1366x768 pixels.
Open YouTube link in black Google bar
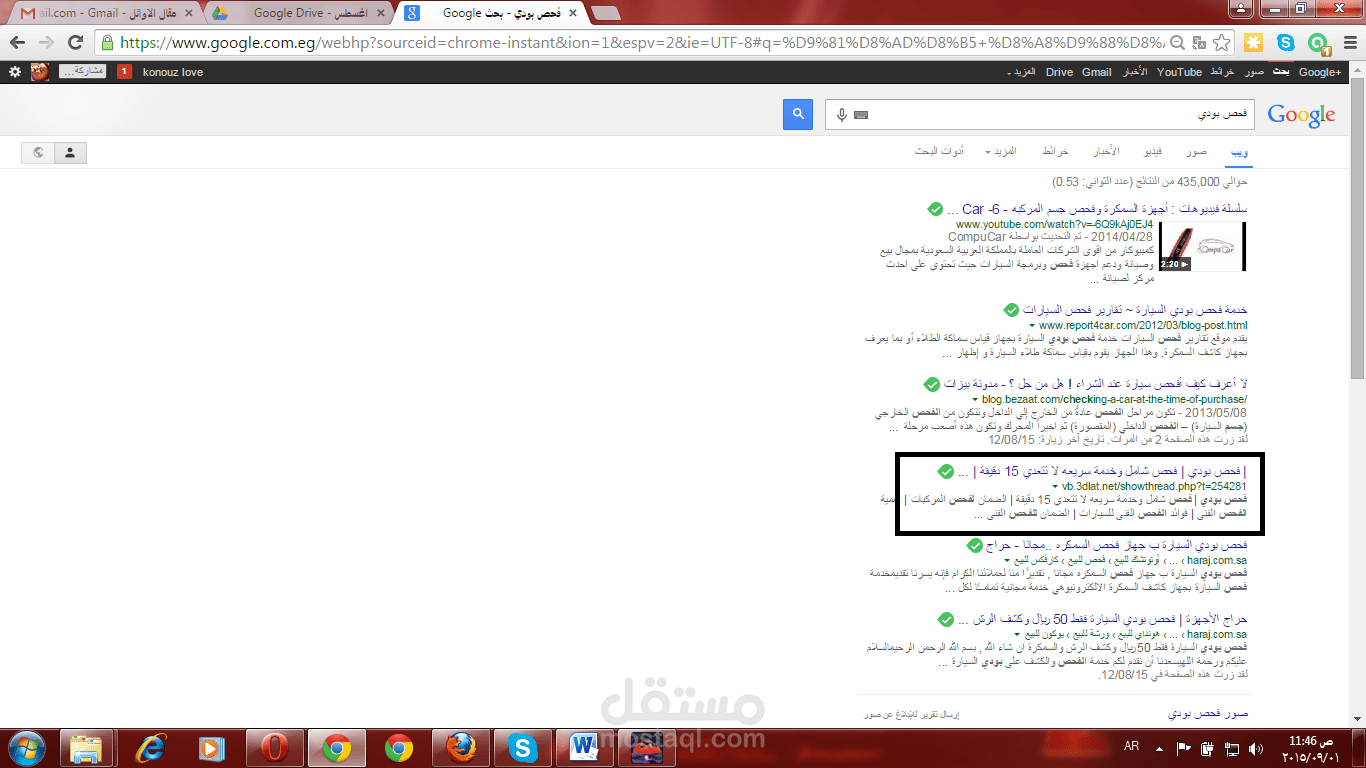coord(1179,72)
